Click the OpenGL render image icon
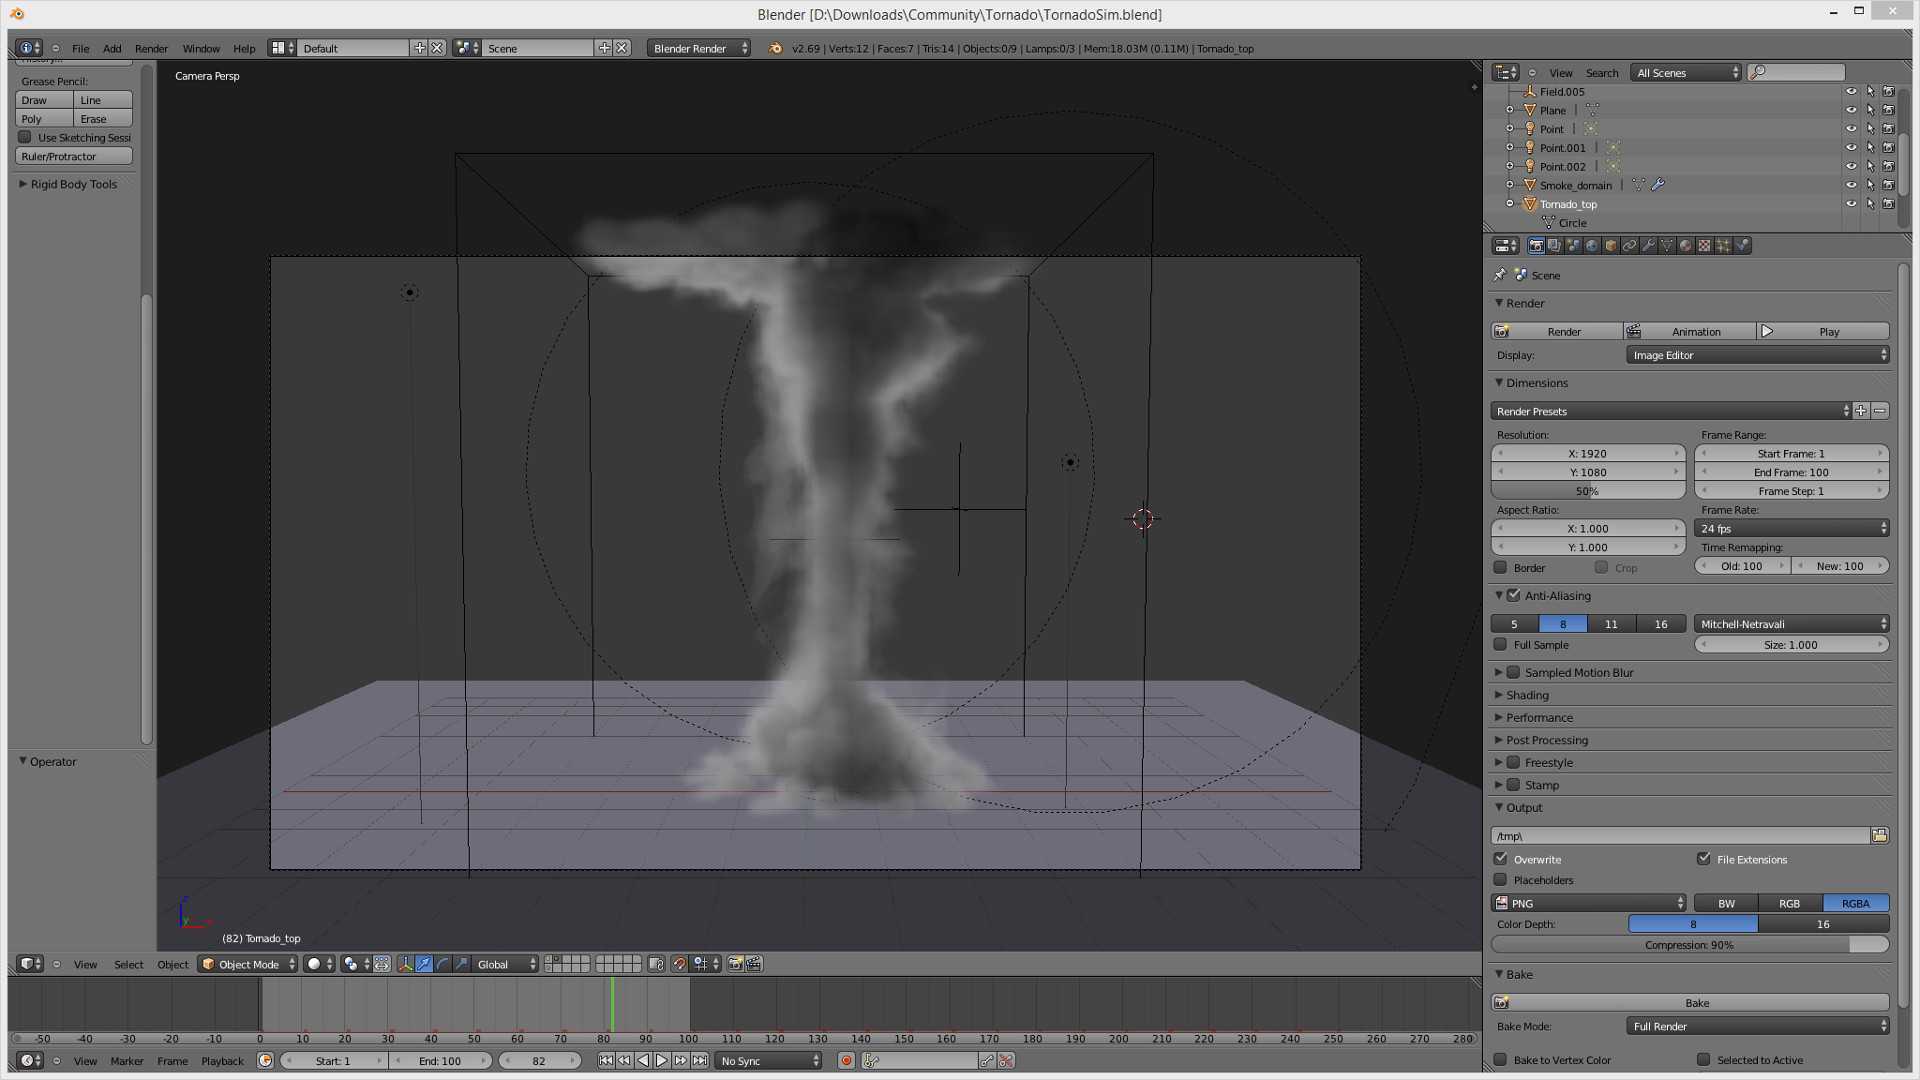The height and width of the screenshot is (1080, 1920). click(735, 964)
